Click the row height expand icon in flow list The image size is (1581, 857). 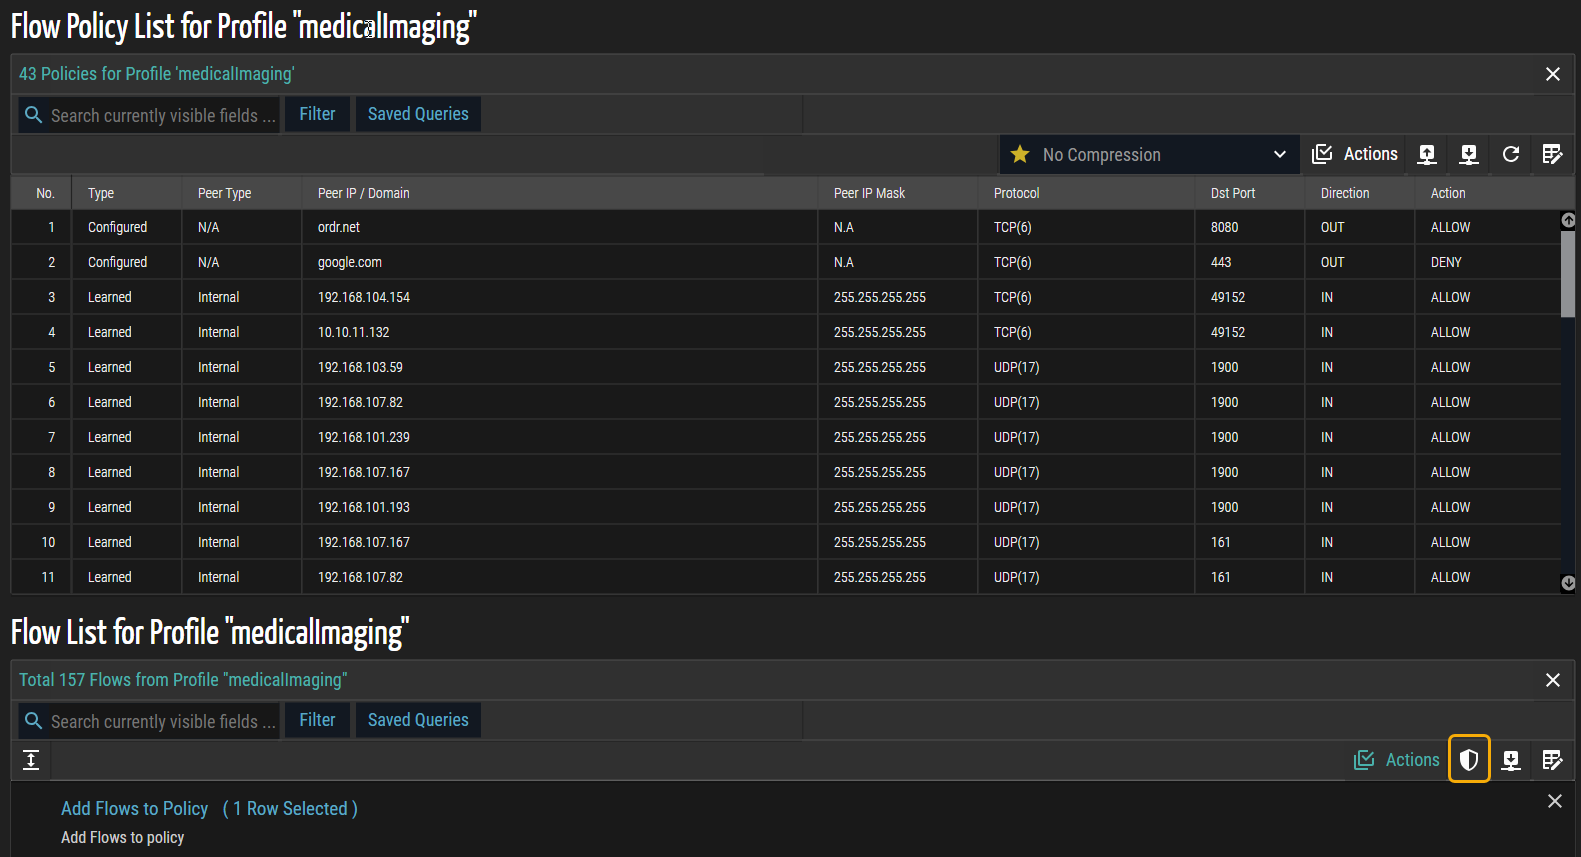[31, 760]
